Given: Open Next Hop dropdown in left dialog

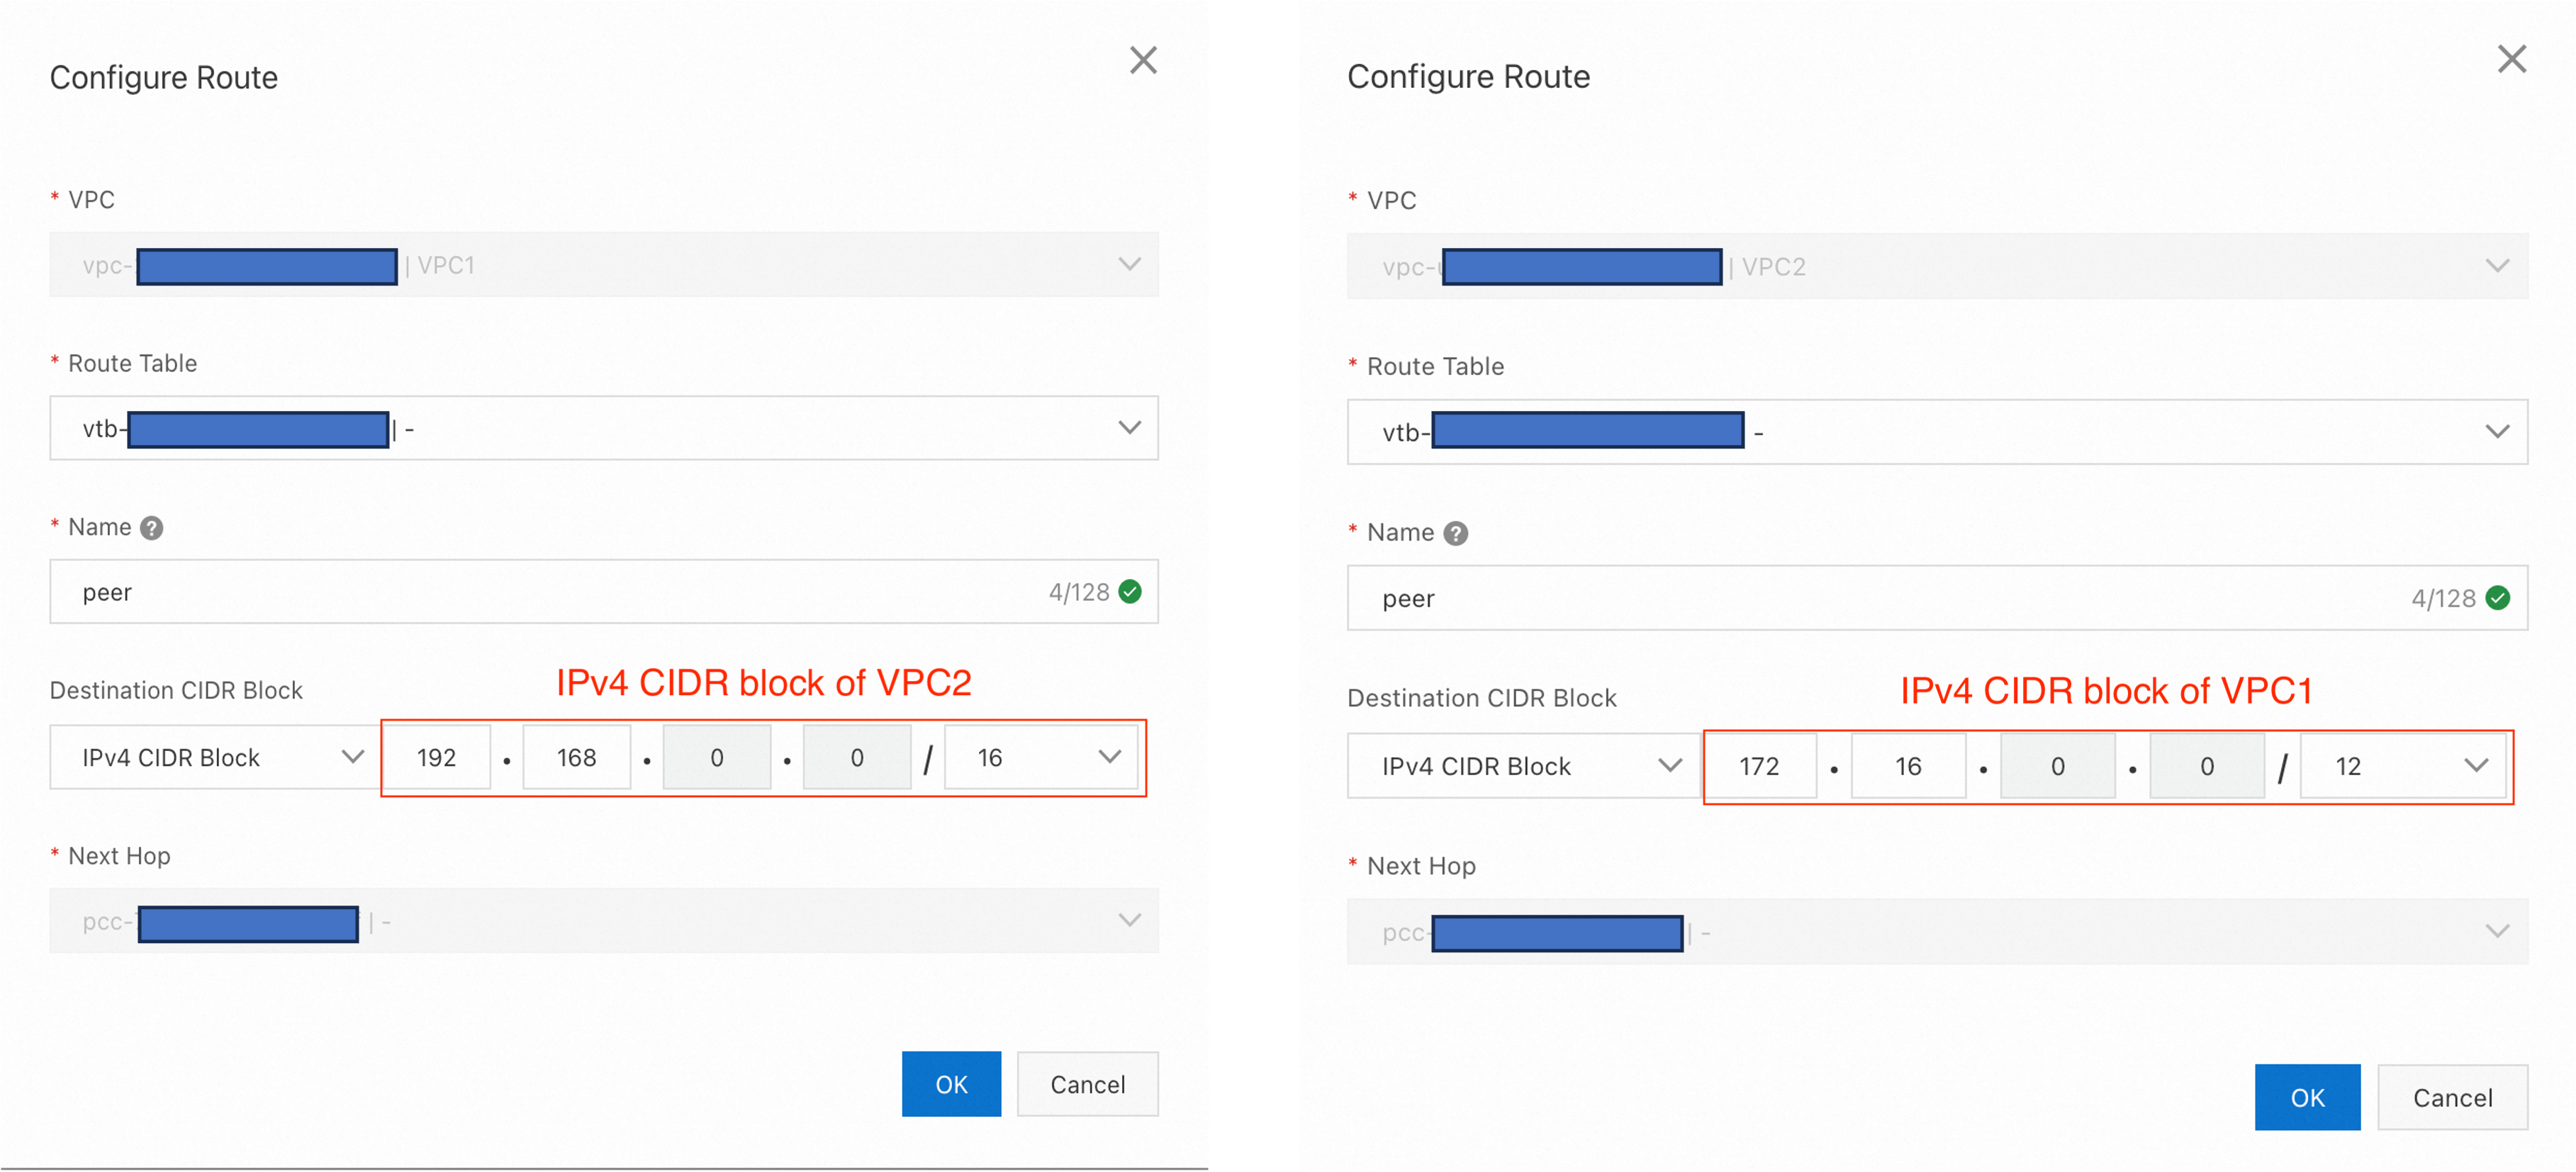Looking at the screenshot, I should point(604,921).
